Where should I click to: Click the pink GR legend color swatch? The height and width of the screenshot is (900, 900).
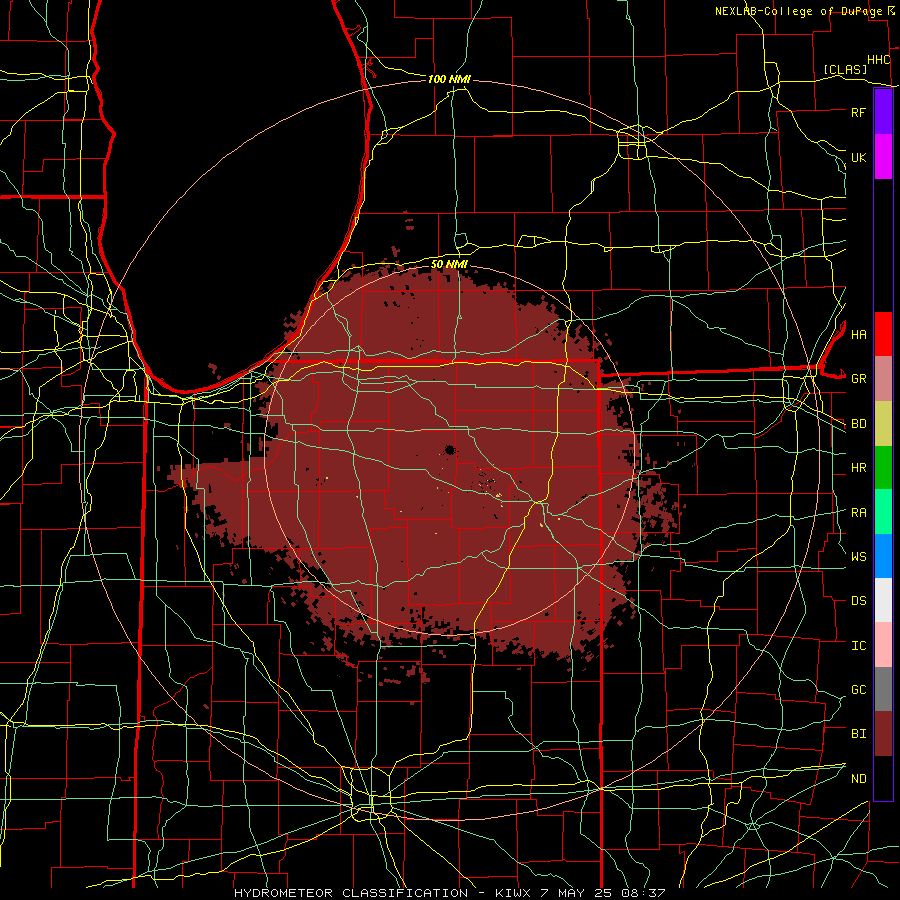tap(883, 379)
